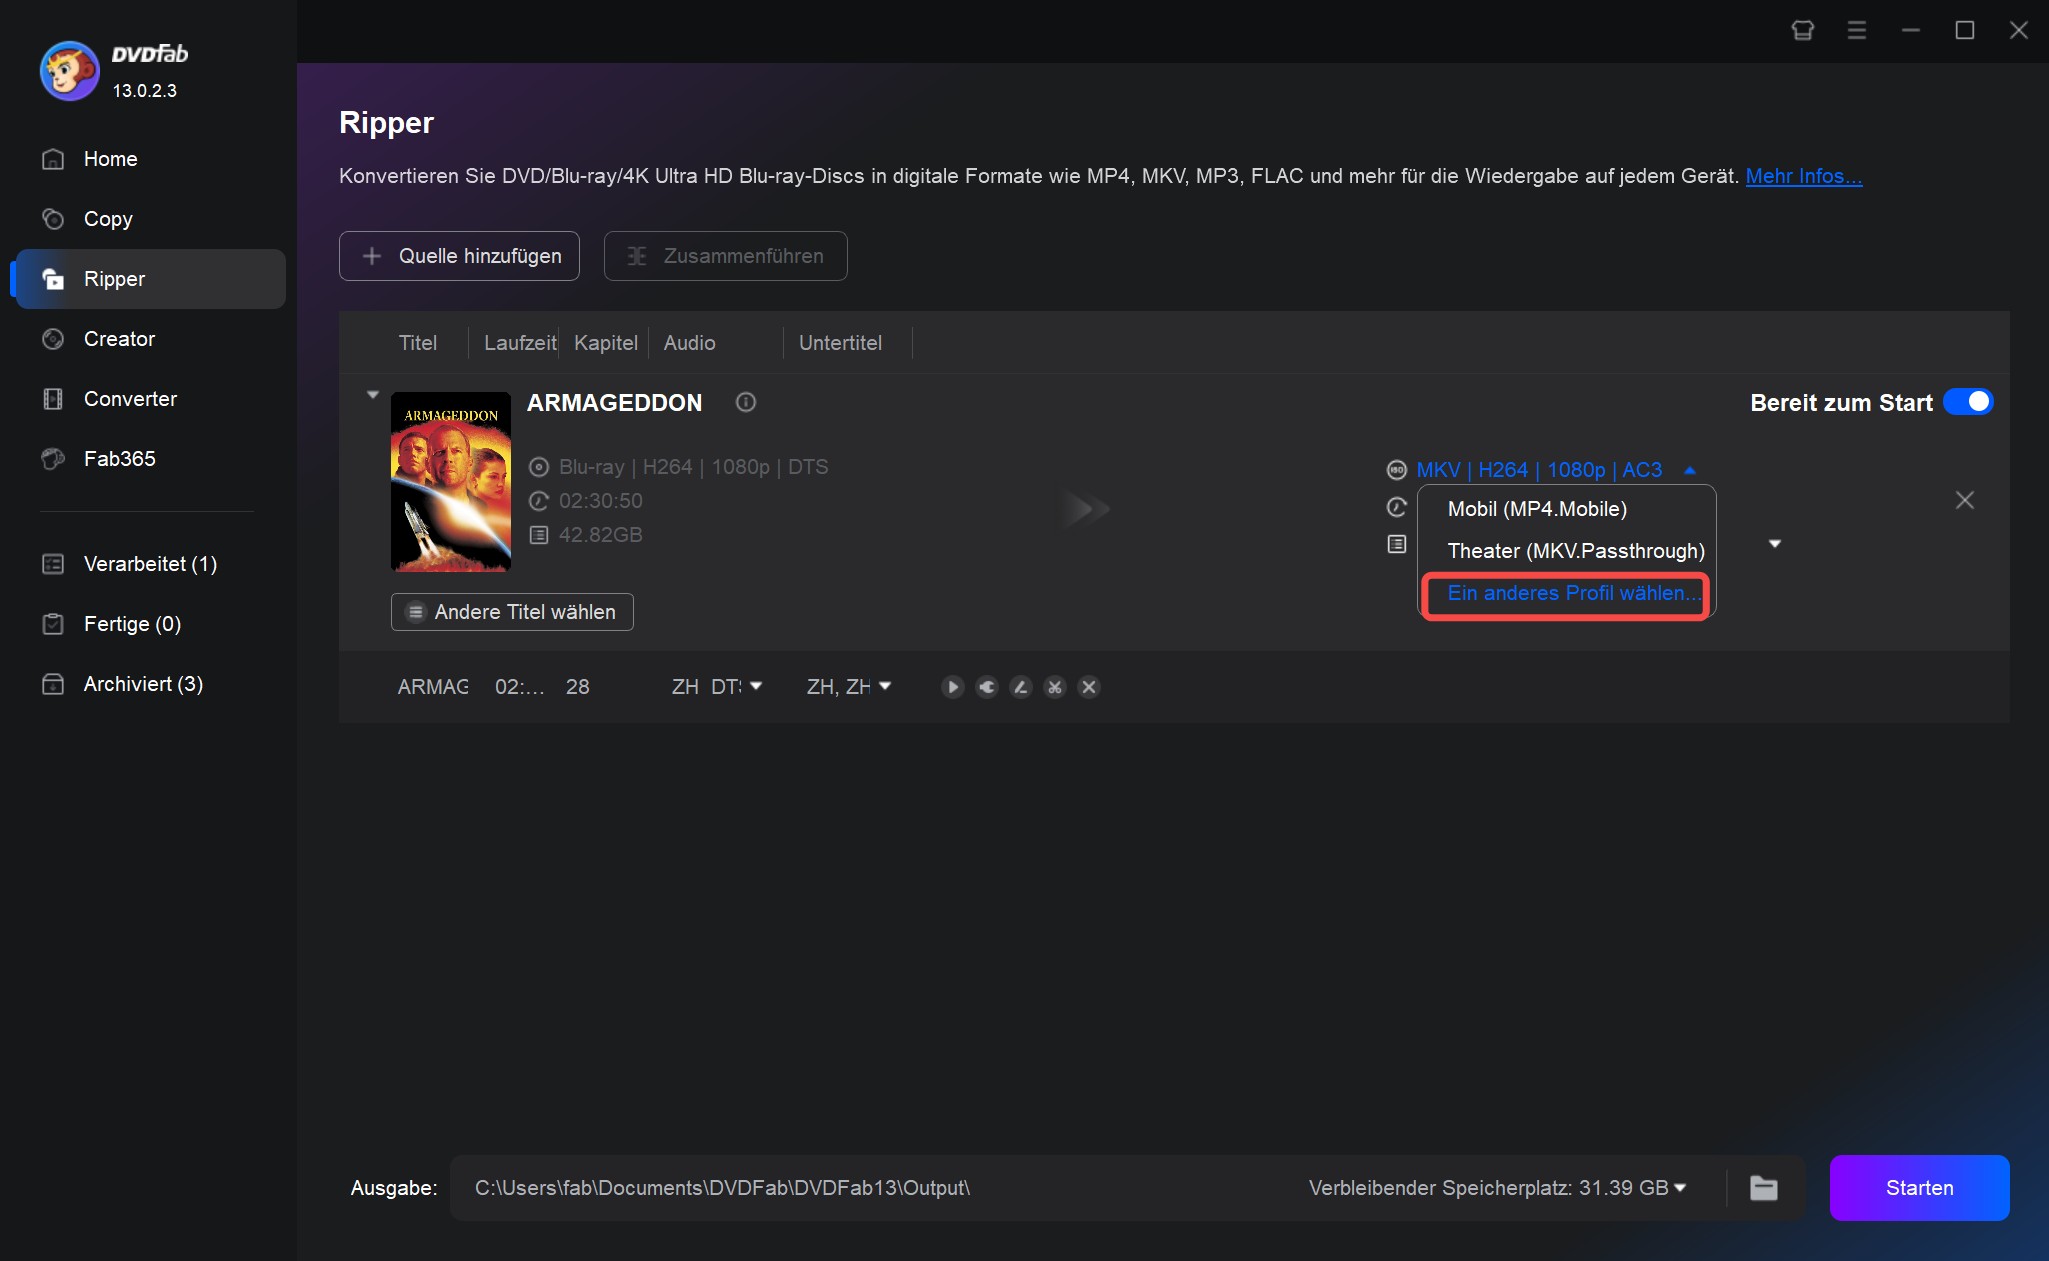This screenshot has height=1261, width=2049.
Task: Open advanced settings wrench icon for title
Action: [987, 687]
